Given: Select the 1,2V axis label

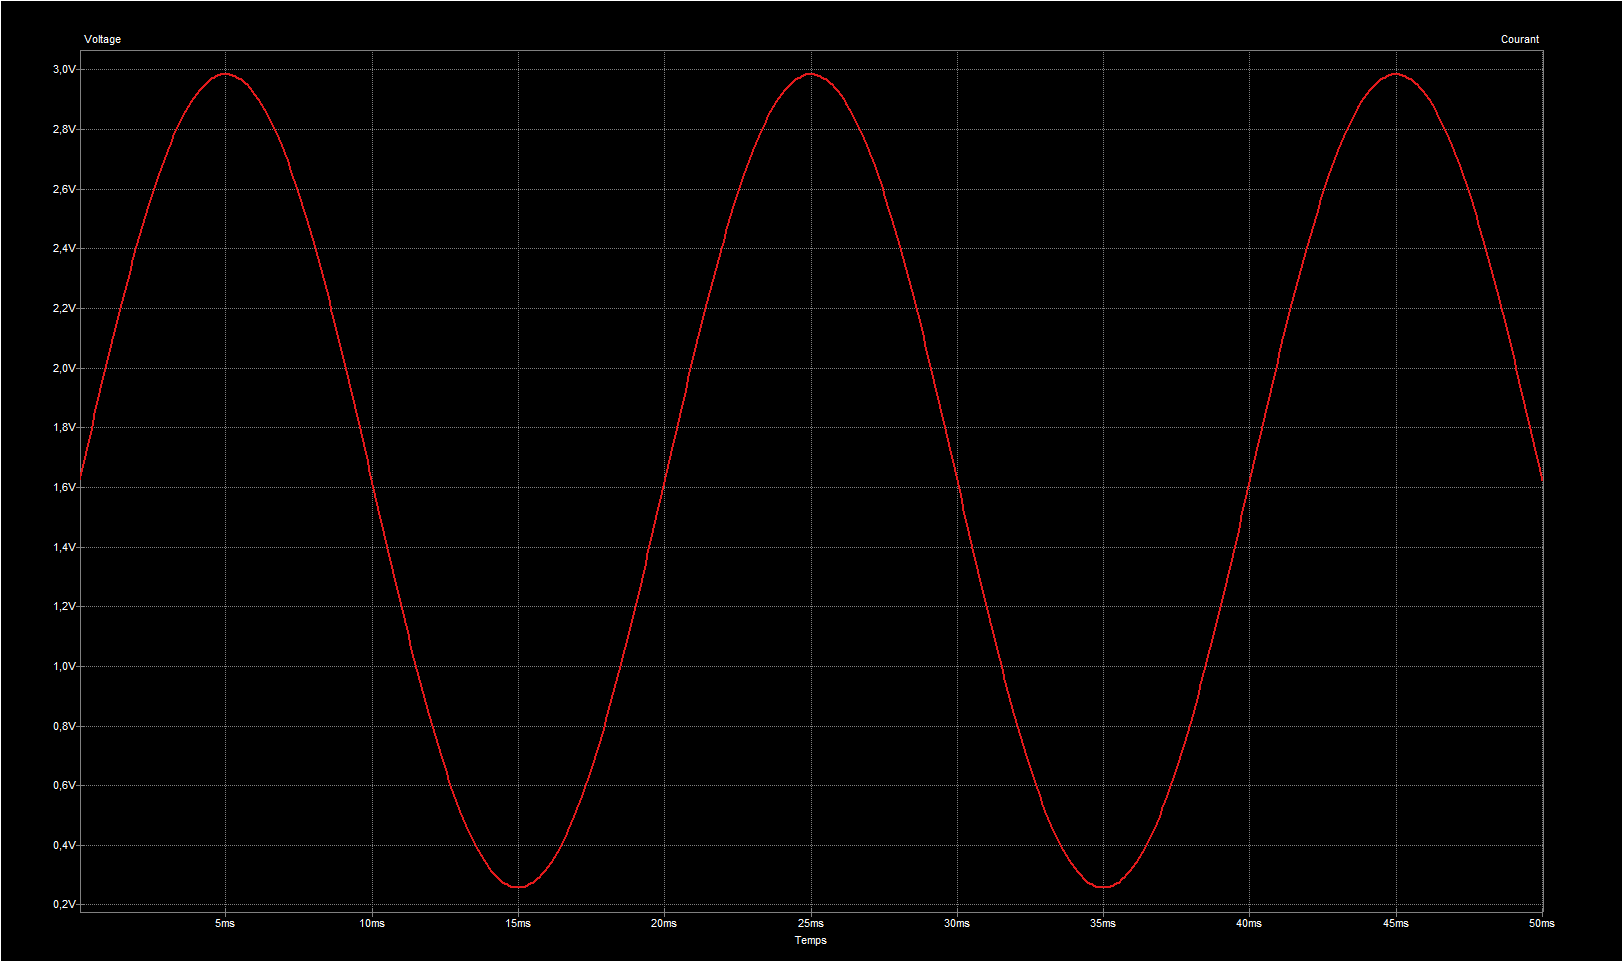Looking at the screenshot, I should coord(64,606).
